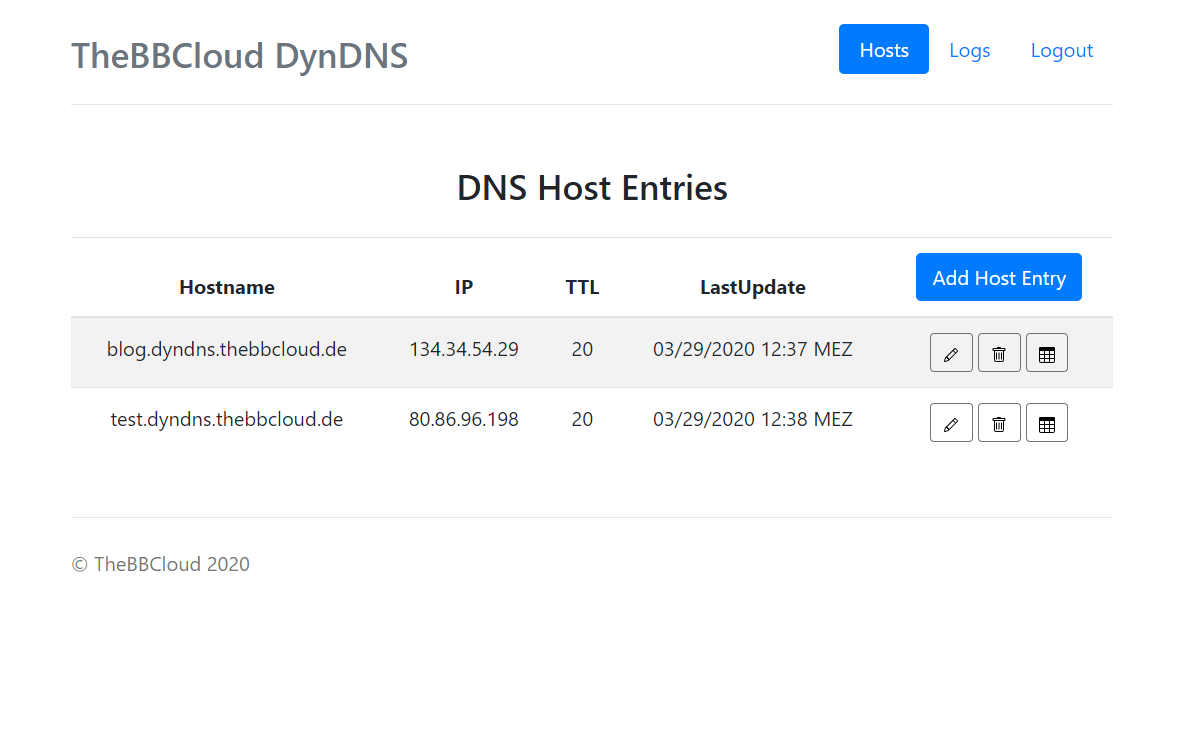Image resolution: width=1187 pixels, height=755 pixels.
Task: Open table icon for test.dyndns.thebbcloud.de row
Action: [x=1047, y=423]
